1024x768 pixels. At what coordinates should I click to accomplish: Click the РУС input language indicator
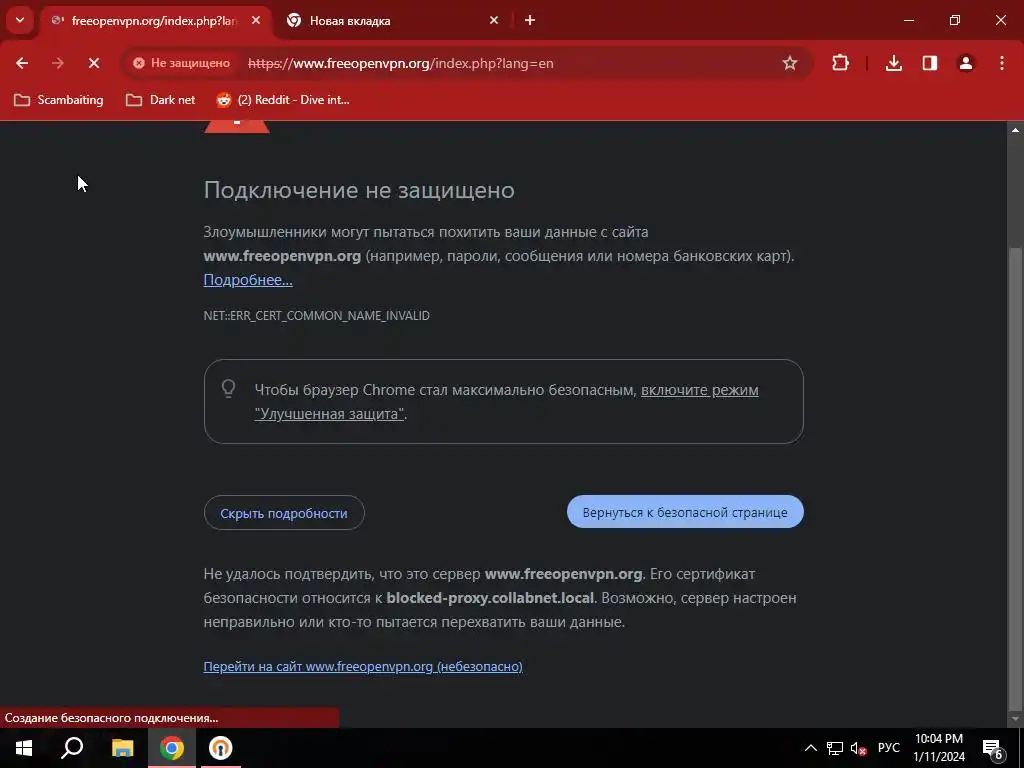[888, 748]
